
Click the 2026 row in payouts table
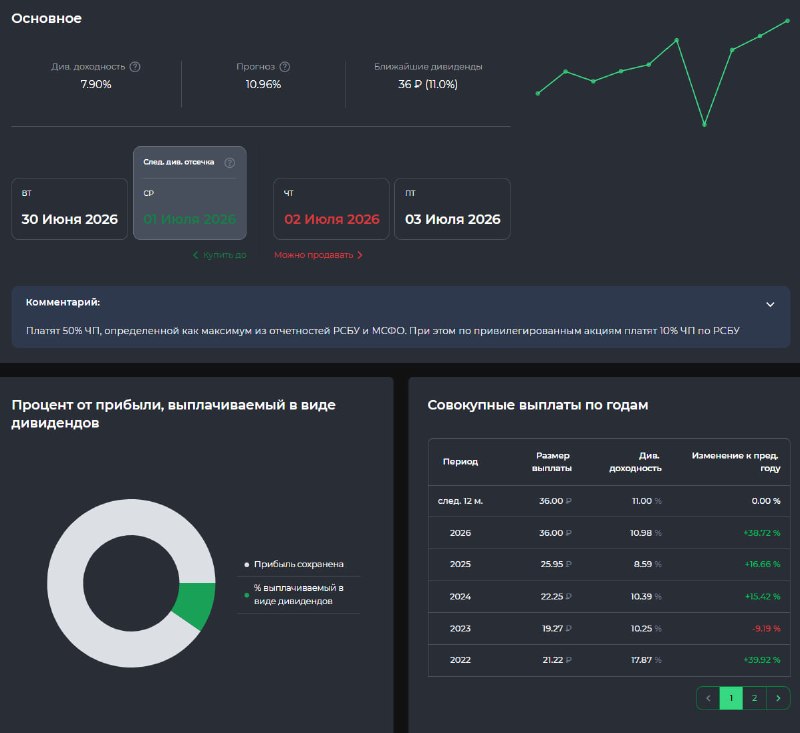[x=609, y=533]
